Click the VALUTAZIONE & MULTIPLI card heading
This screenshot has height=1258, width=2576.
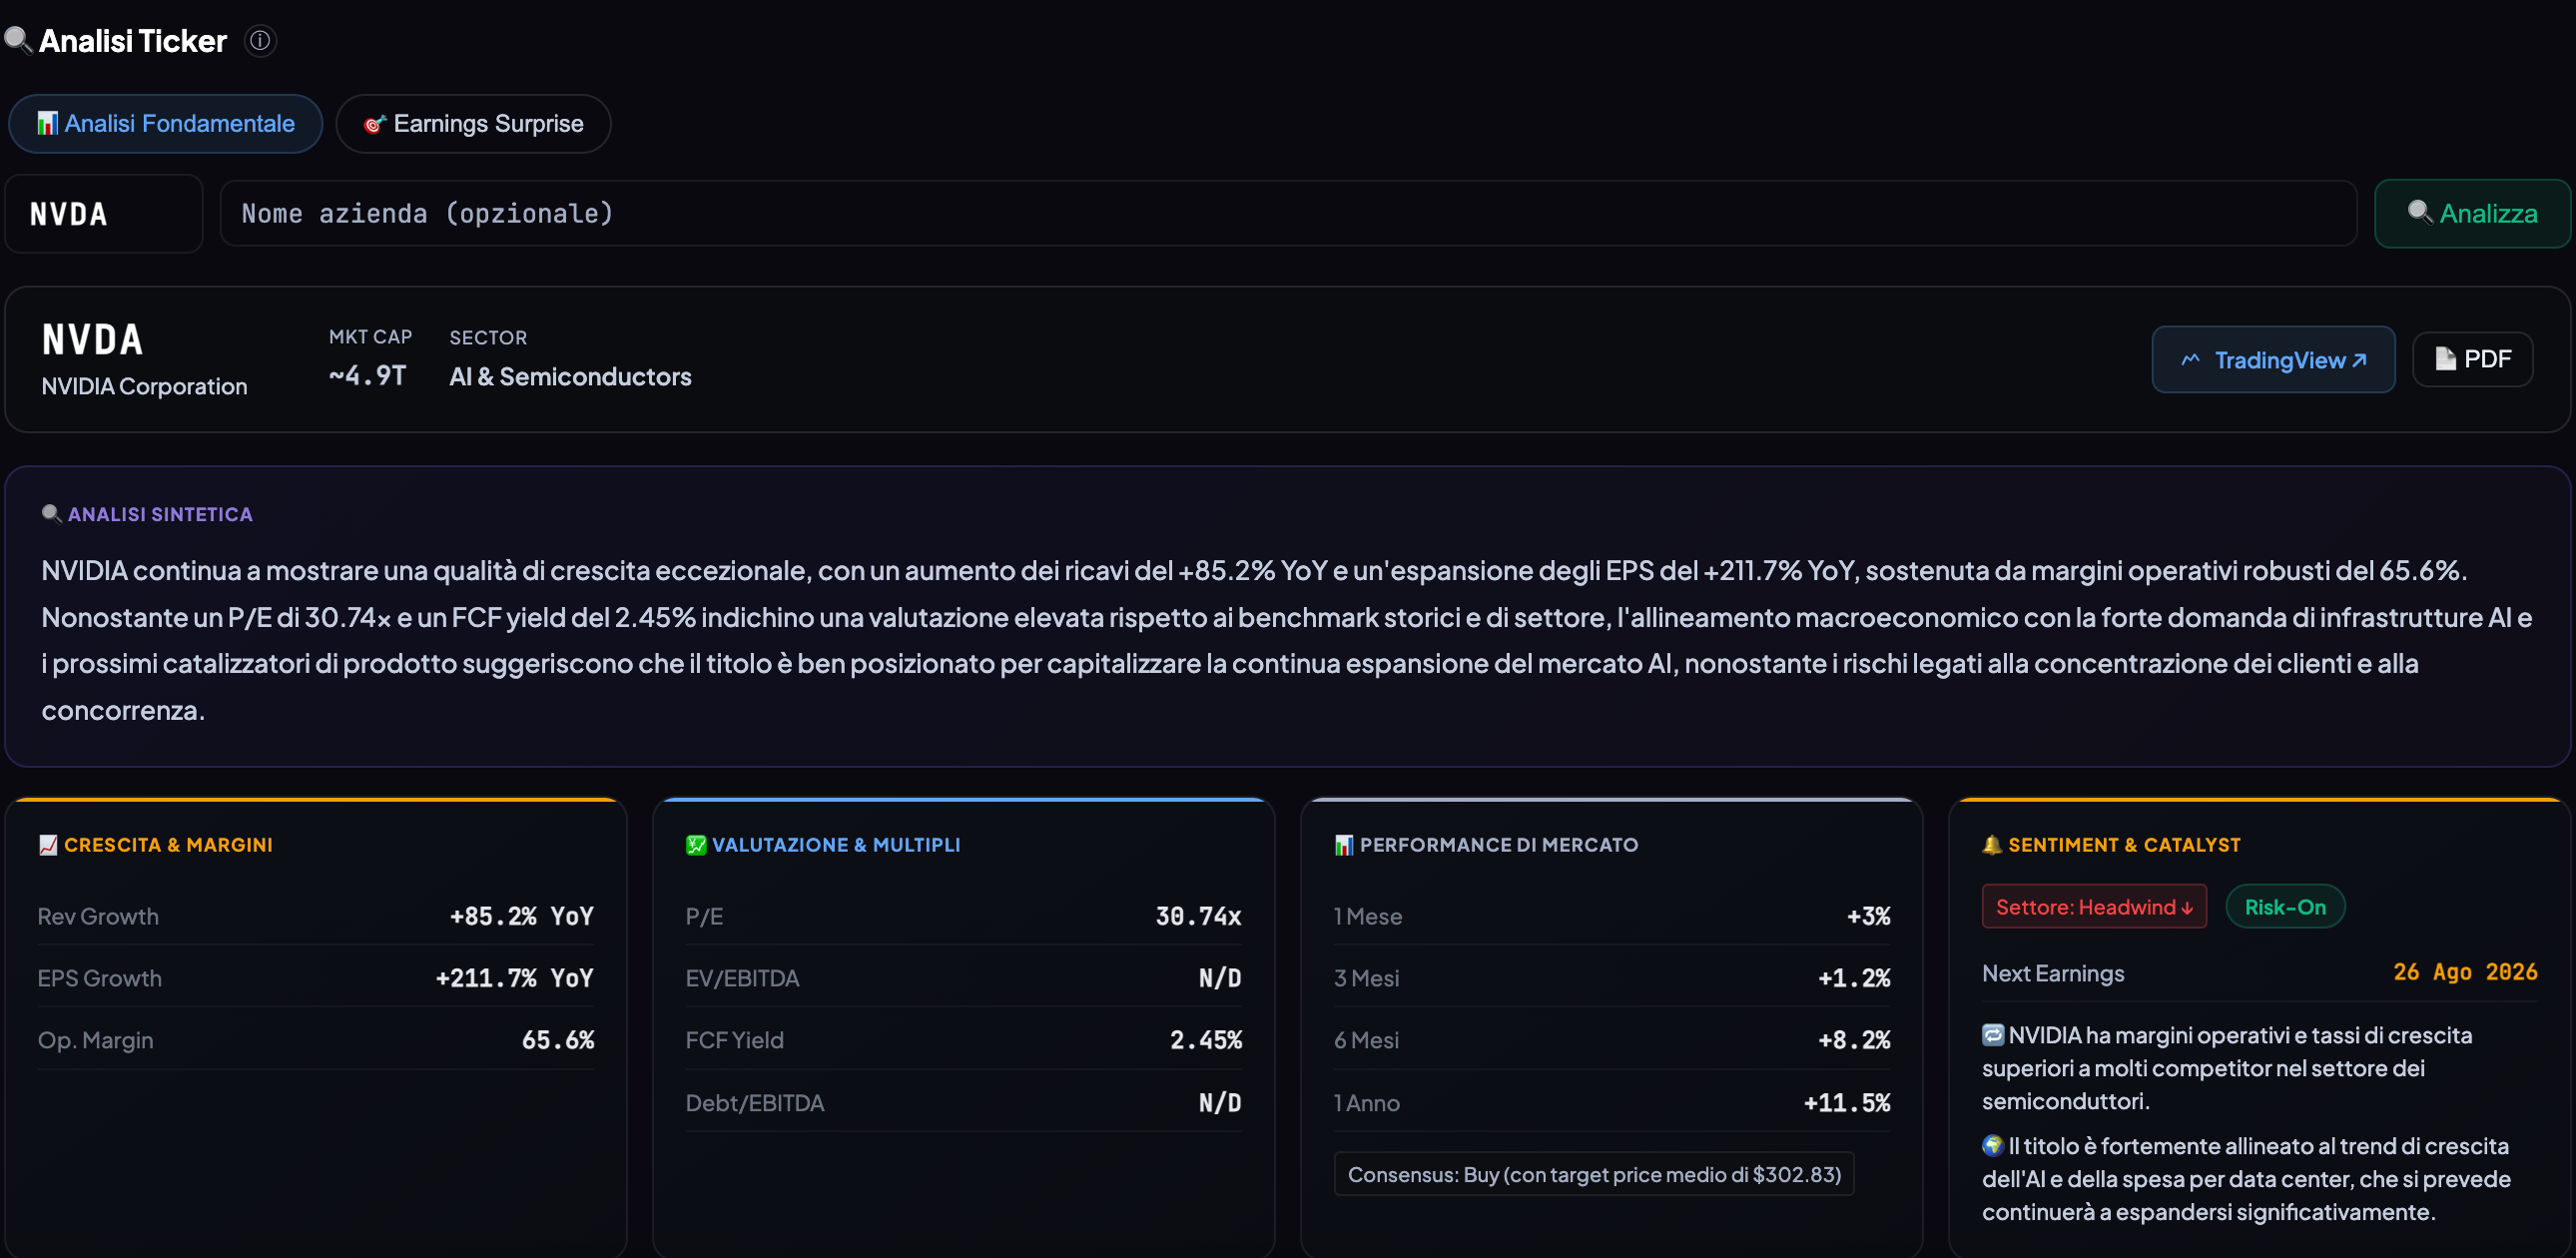pyautogui.click(x=836, y=845)
